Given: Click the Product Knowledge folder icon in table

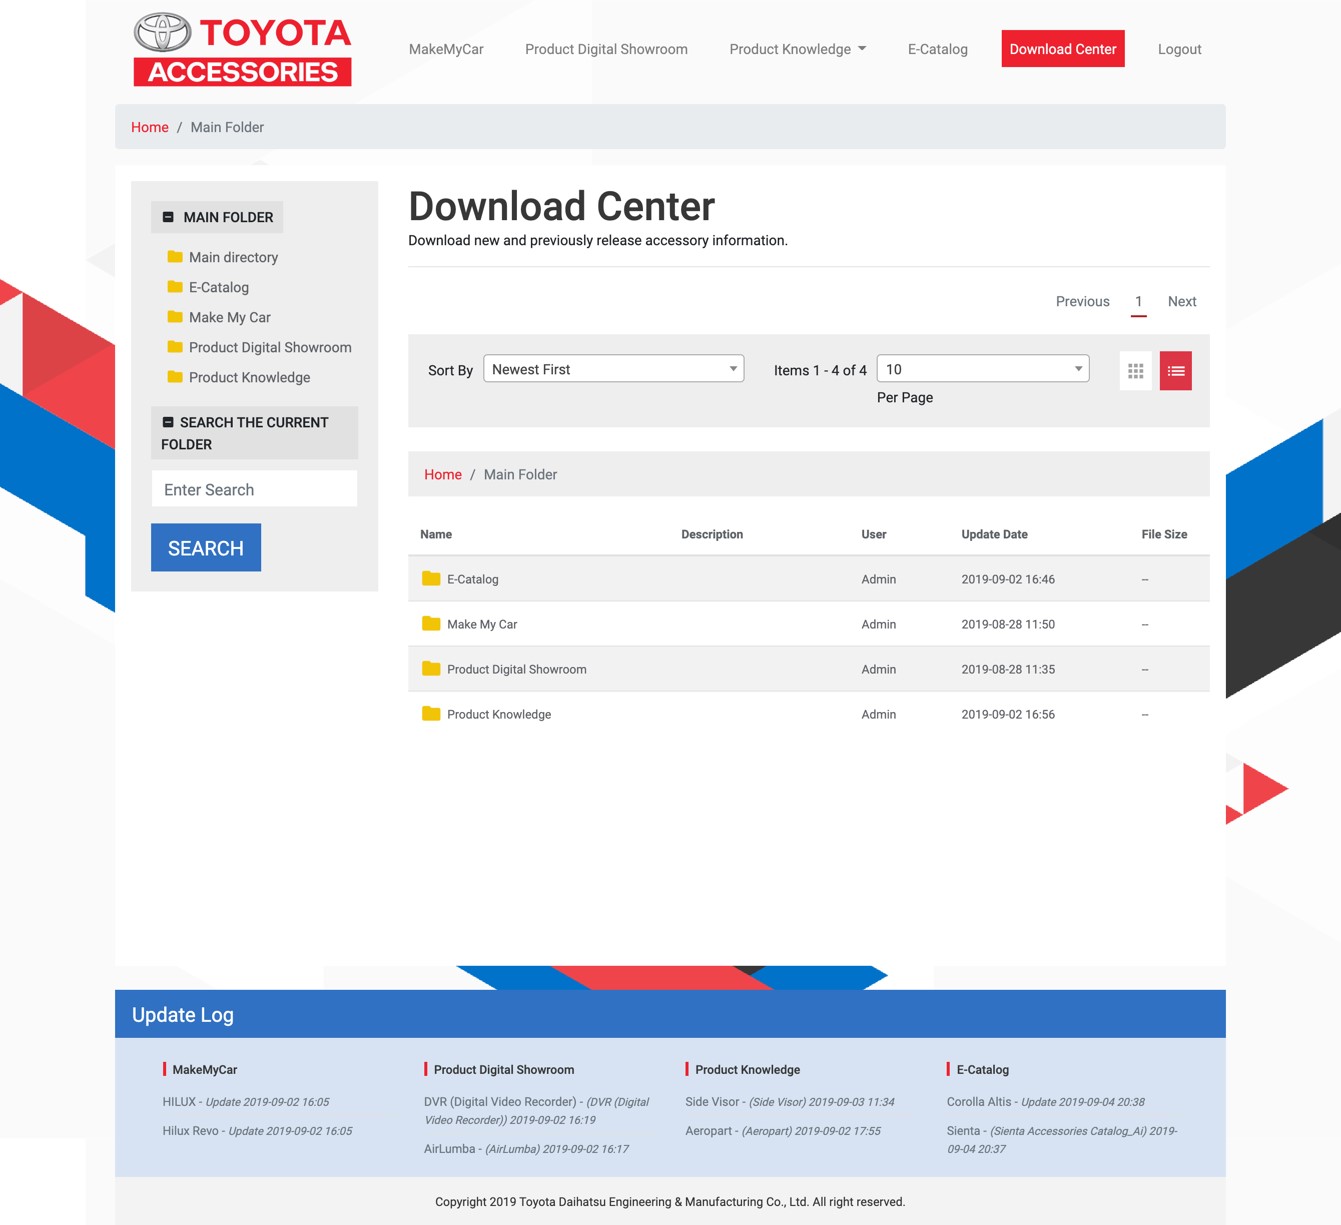Looking at the screenshot, I should click(431, 714).
